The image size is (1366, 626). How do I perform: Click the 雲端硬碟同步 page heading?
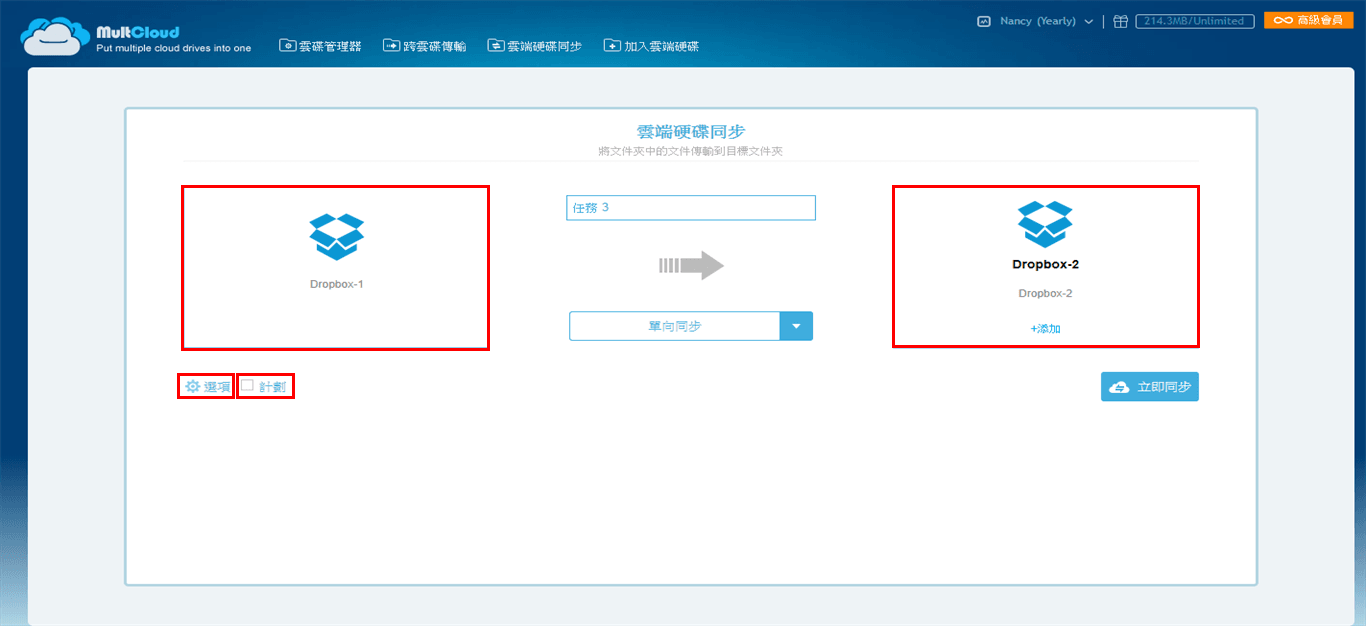click(691, 132)
